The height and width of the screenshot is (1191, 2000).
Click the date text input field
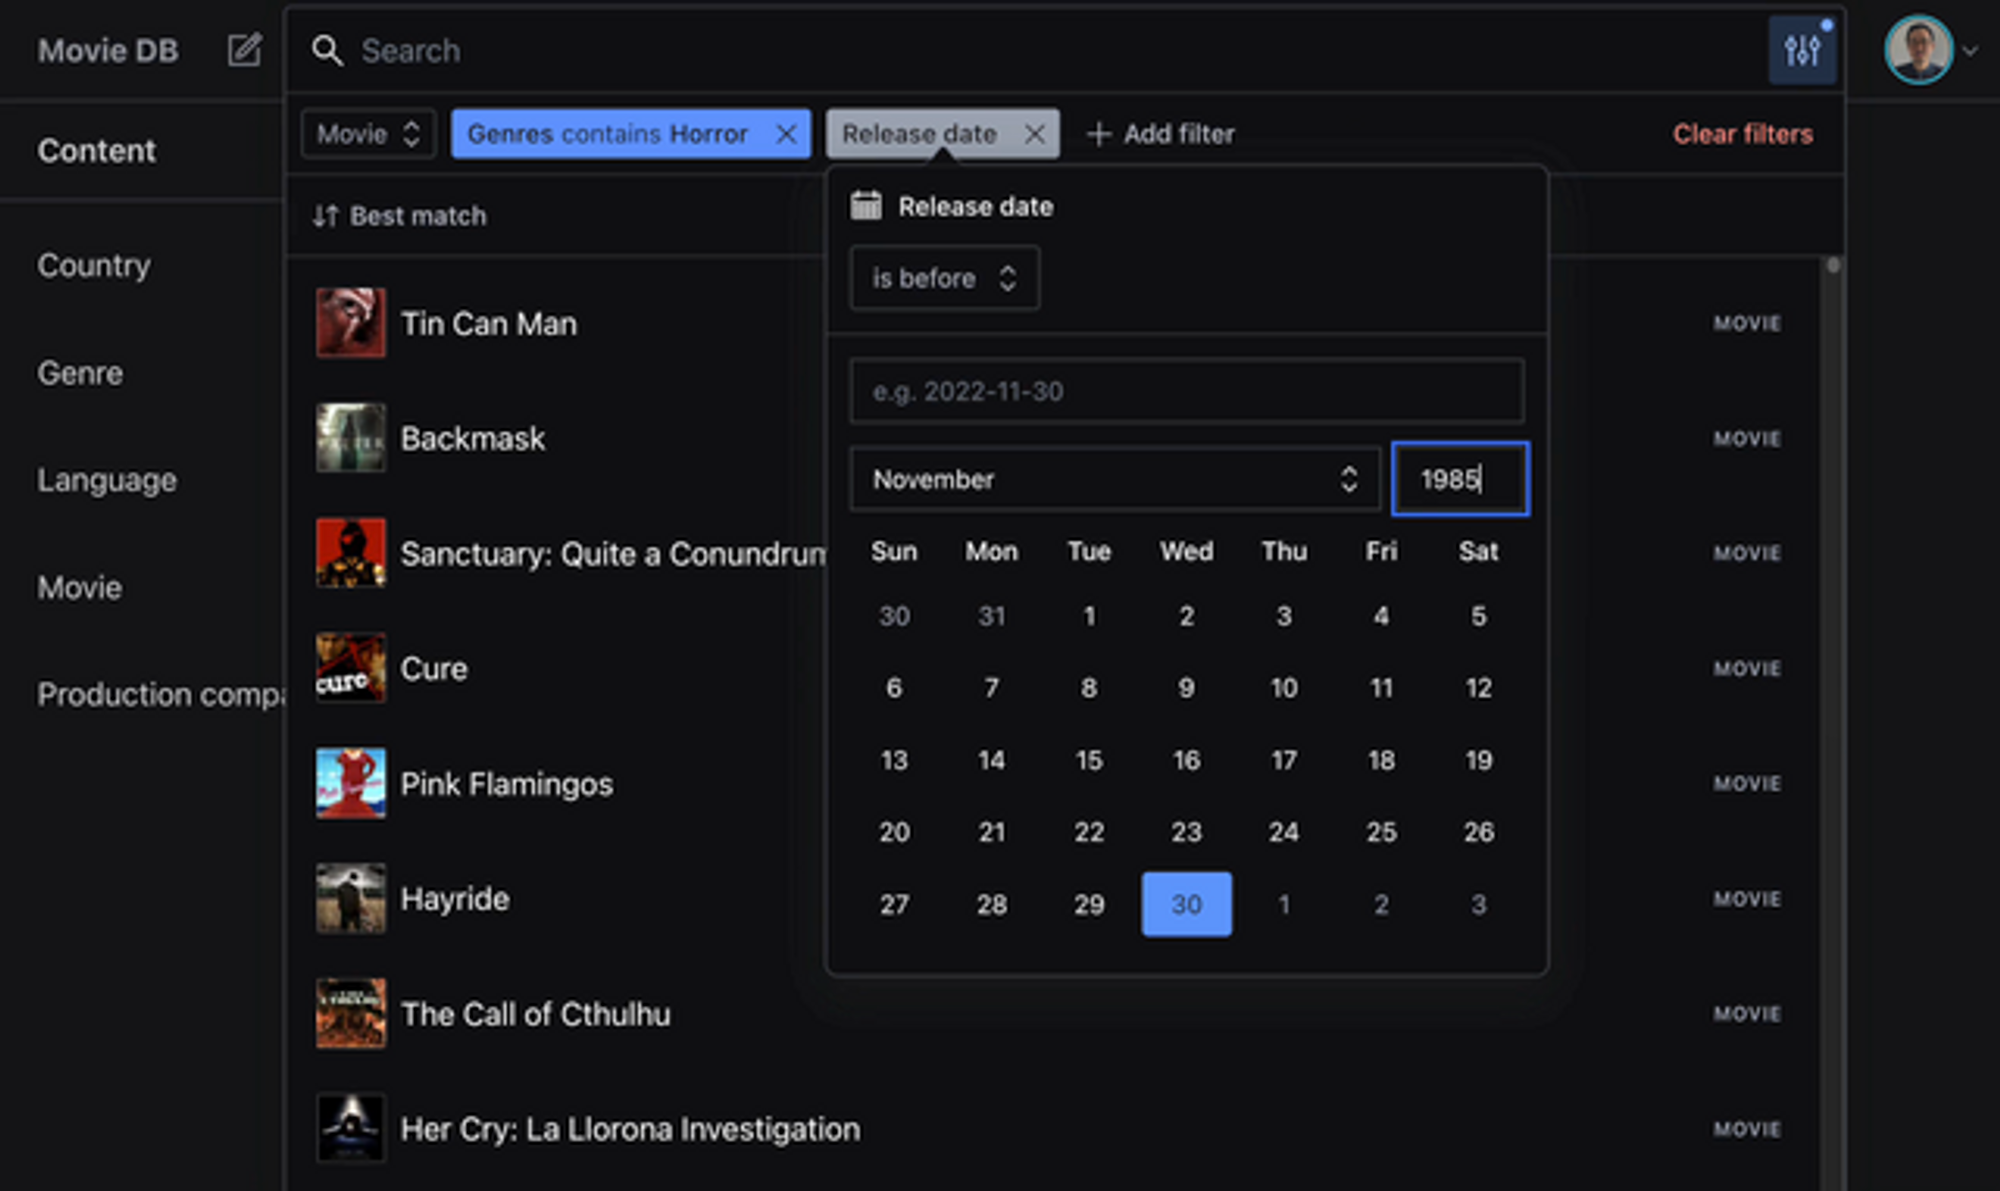(1186, 391)
